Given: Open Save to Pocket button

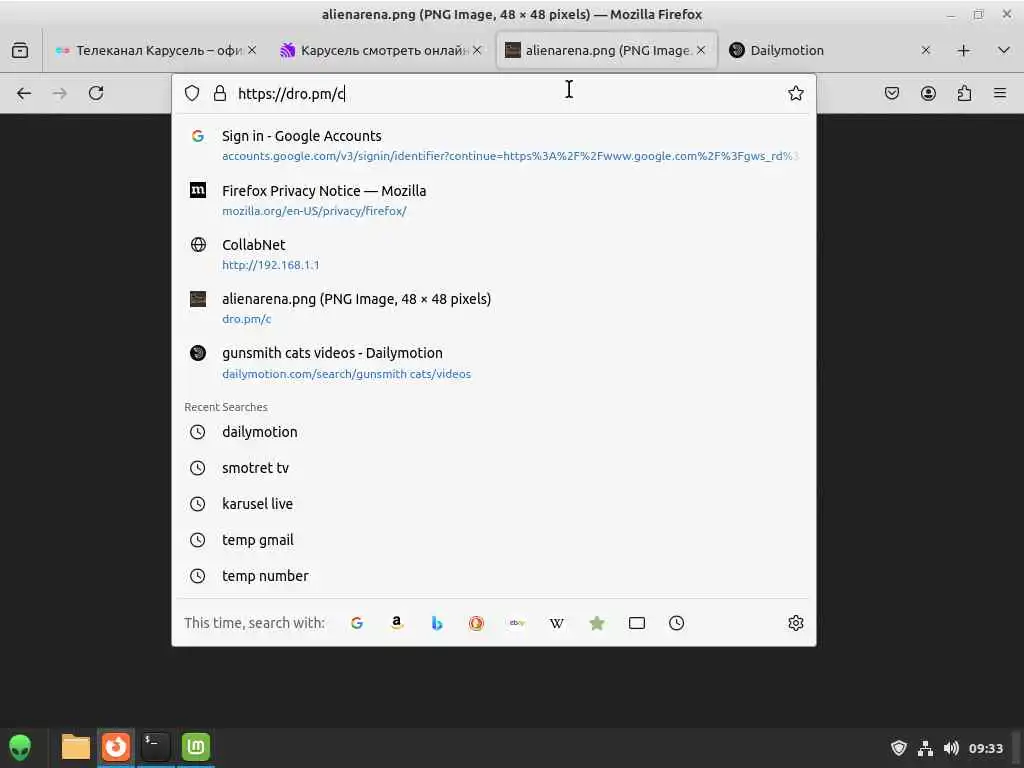Looking at the screenshot, I should coord(891,93).
